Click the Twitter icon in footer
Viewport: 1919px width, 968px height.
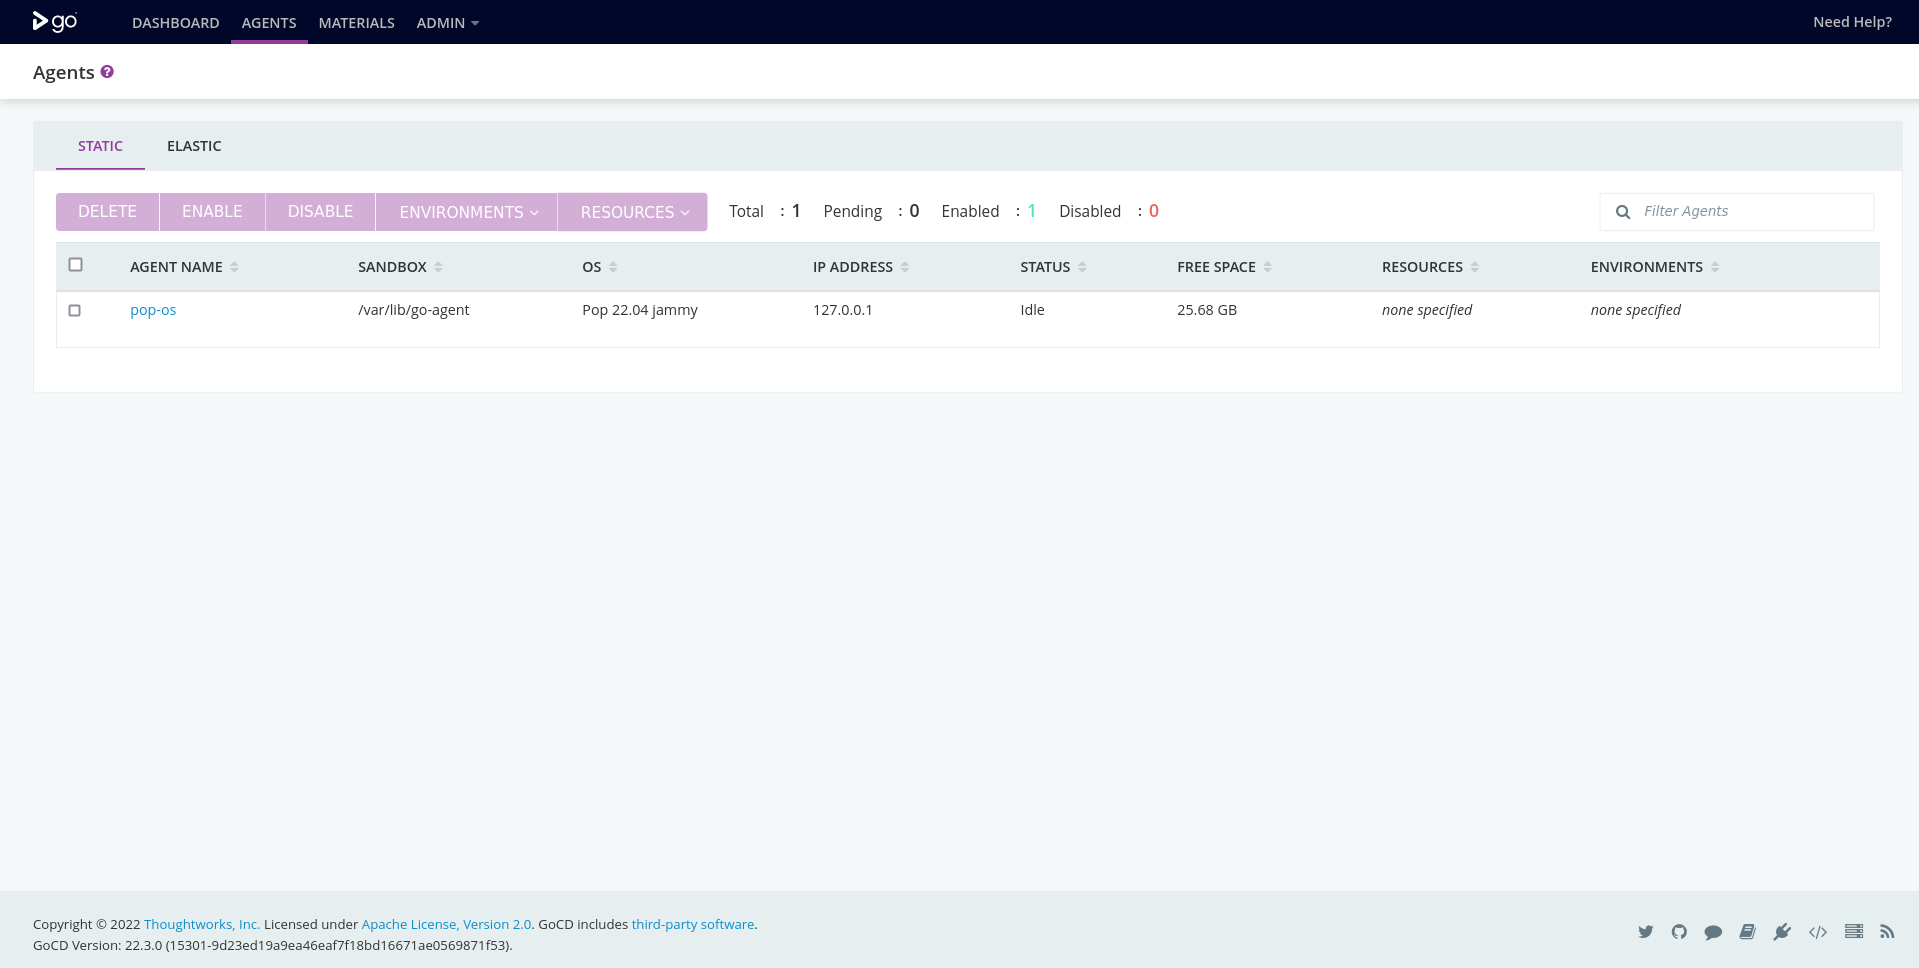click(x=1645, y=932)
